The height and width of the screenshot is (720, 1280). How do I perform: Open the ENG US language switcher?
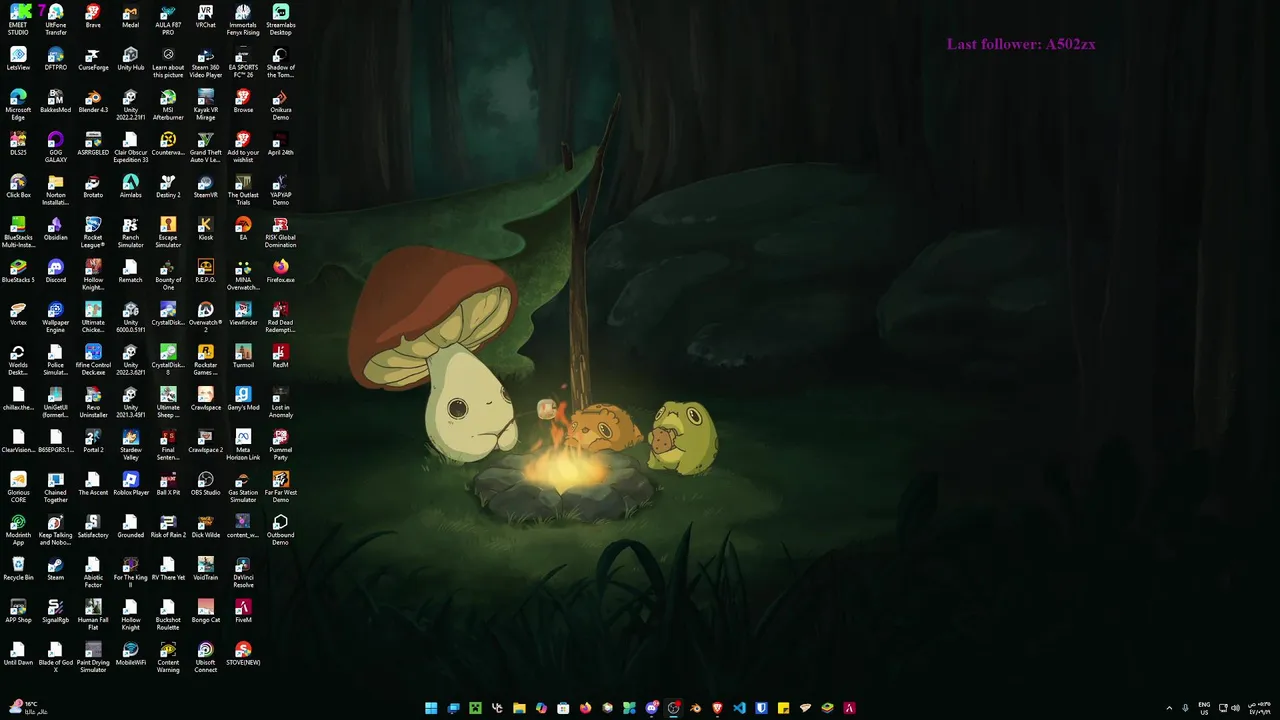point(1204,708)
